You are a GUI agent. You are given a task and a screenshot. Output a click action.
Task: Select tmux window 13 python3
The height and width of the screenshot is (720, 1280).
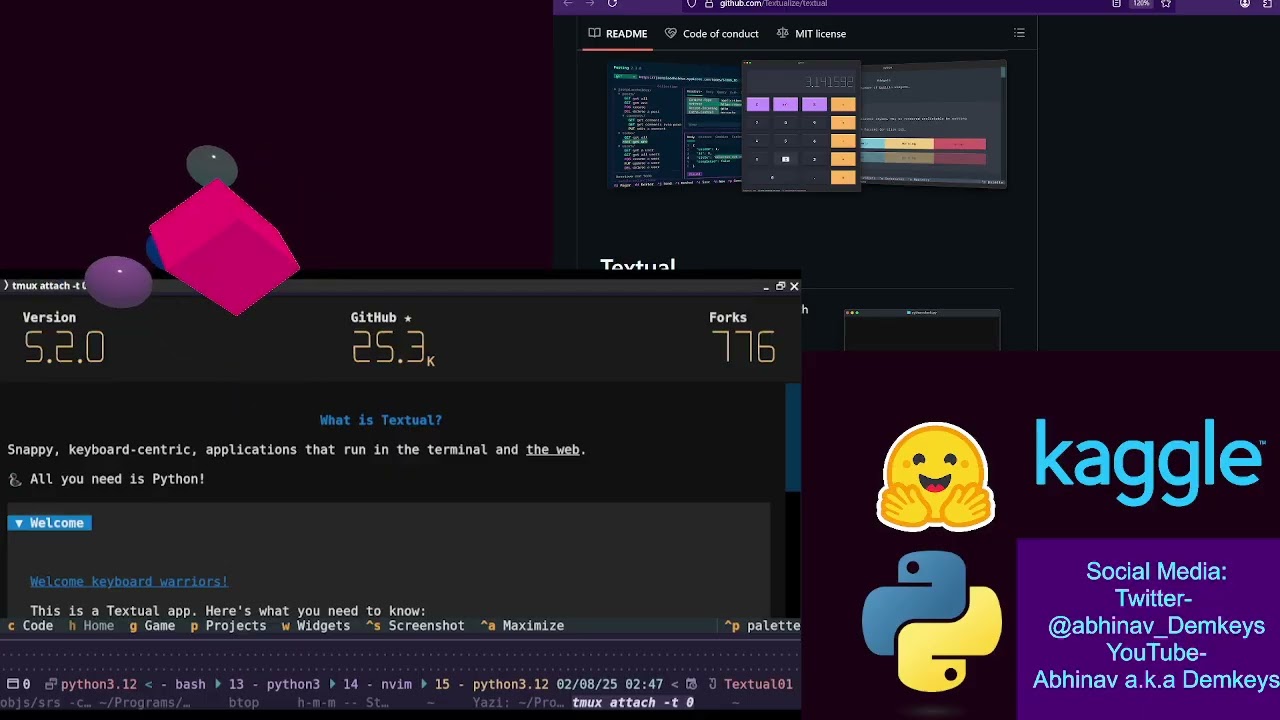click(x=274, y=685)
